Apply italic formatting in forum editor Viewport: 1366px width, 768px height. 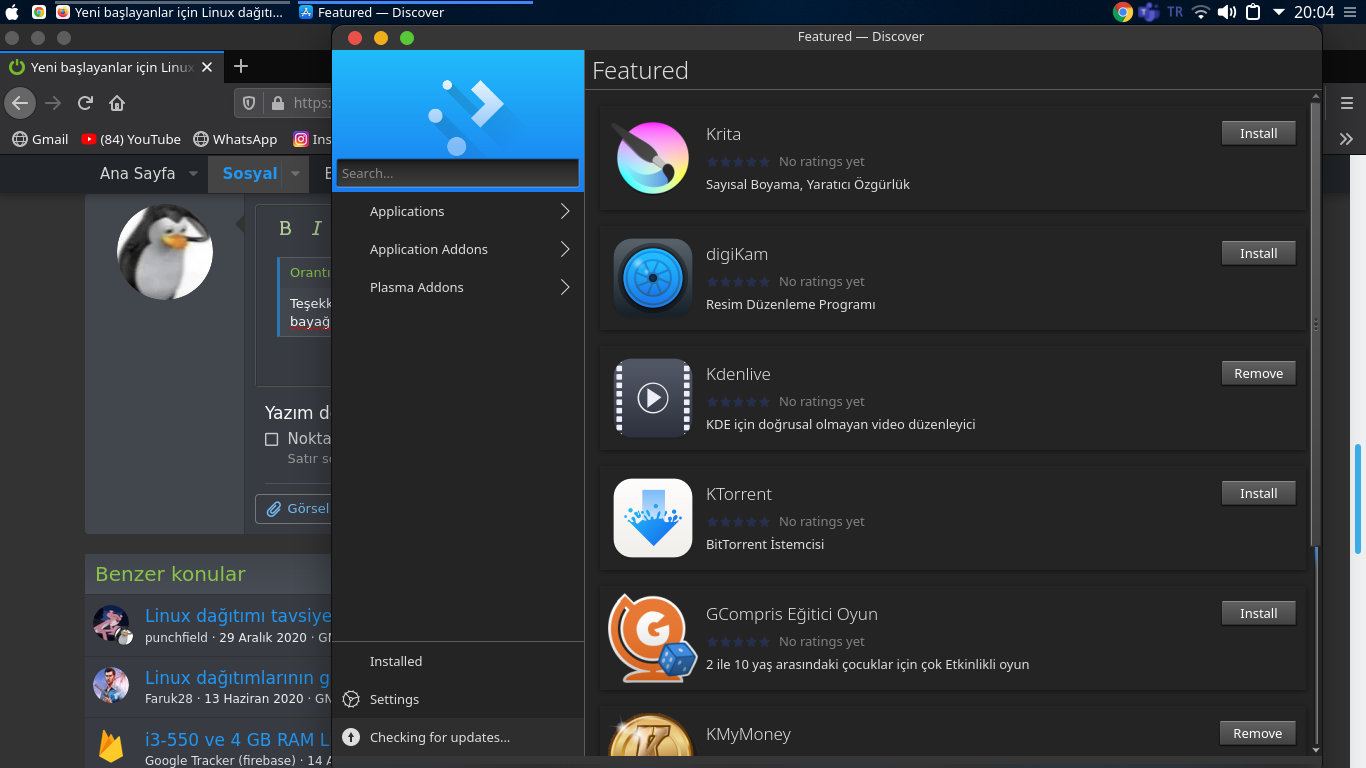click(x=316, y=228)
